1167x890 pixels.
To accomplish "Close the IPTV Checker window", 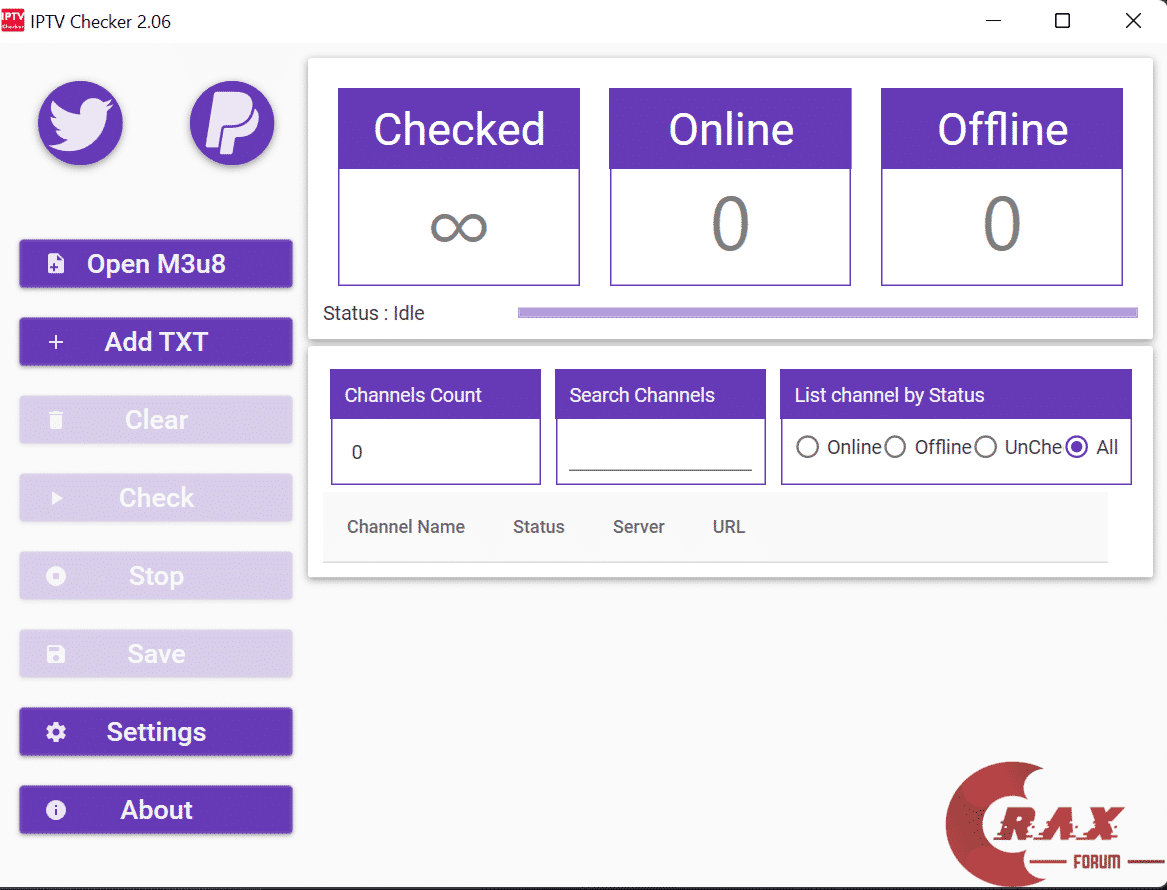I will 1133,21.
